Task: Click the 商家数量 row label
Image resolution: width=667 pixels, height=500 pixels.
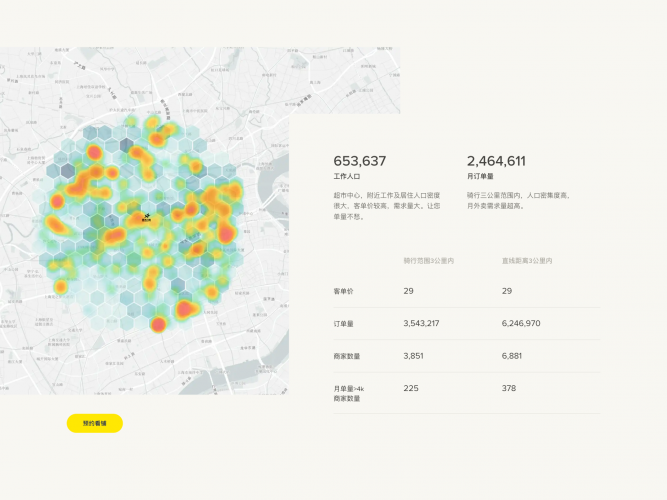Action: click(x=346, y=356)
